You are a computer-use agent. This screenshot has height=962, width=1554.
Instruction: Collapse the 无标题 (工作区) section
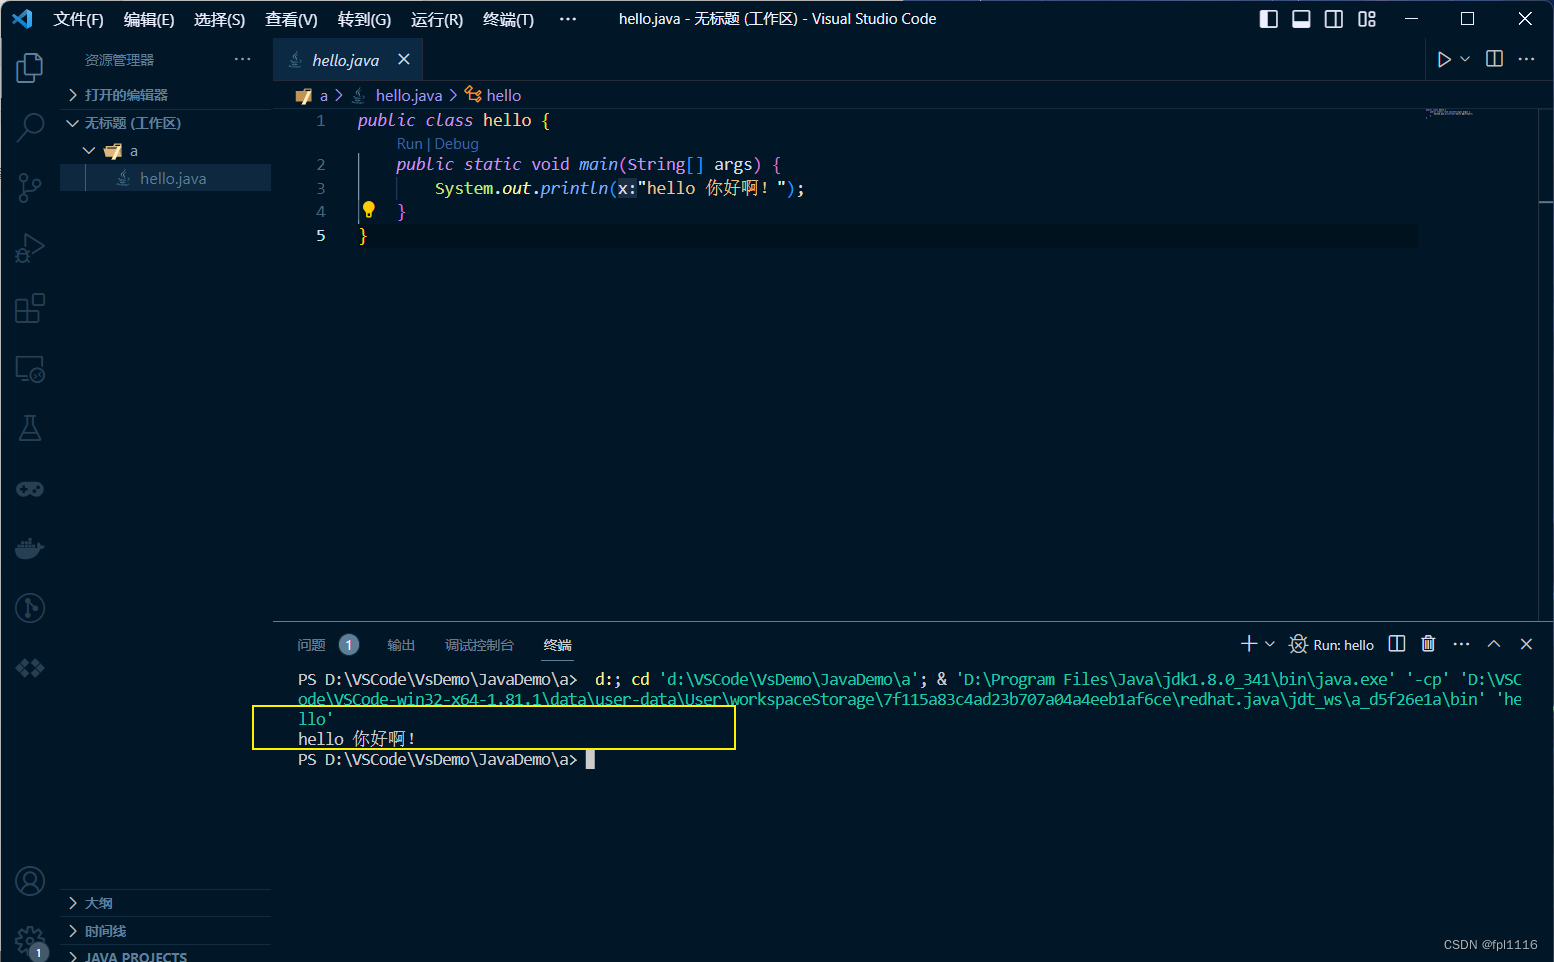[165, 123]
